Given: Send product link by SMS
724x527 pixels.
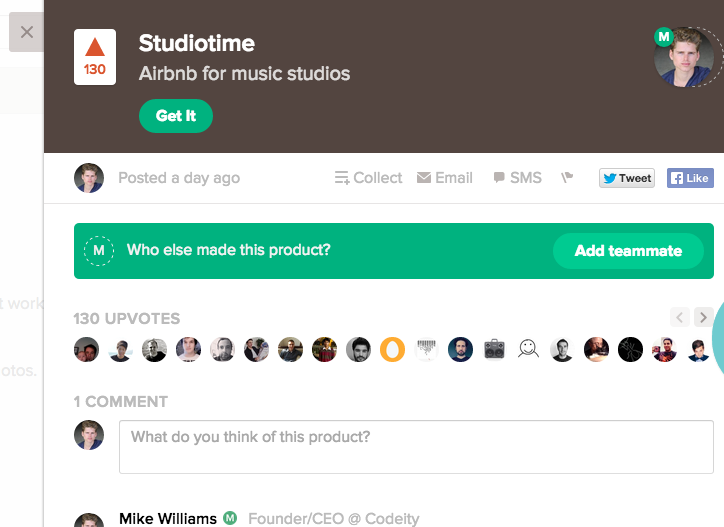Looking at the screenshot, I should coord(517,178).
